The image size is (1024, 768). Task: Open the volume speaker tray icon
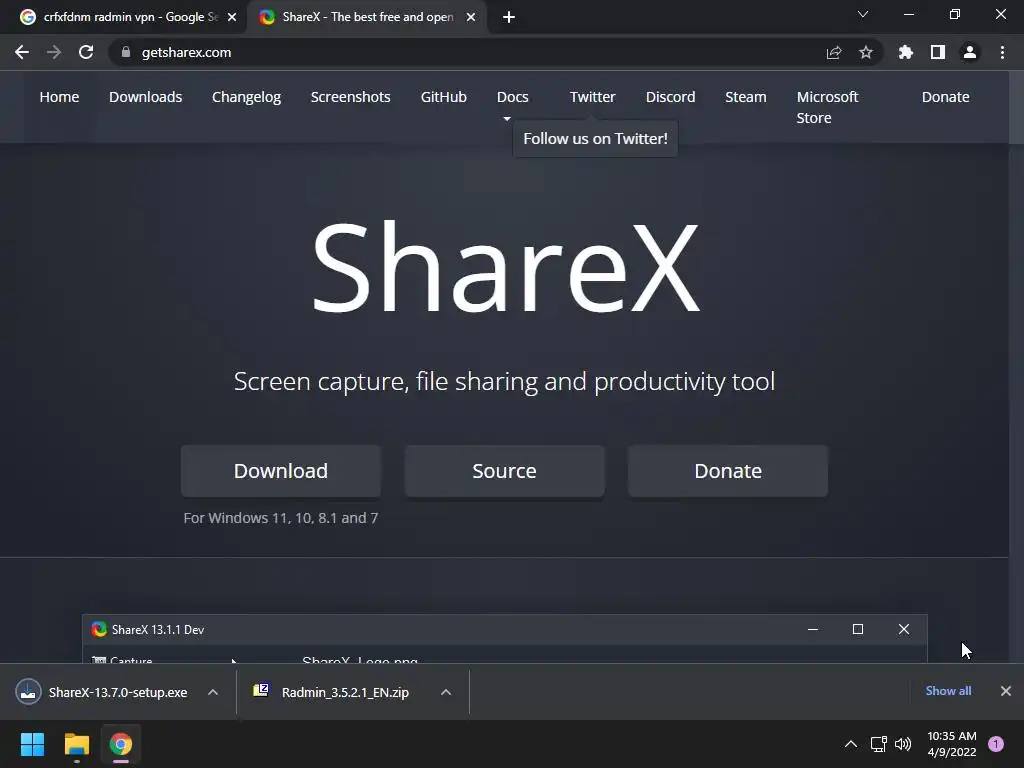tap(903, 744)
